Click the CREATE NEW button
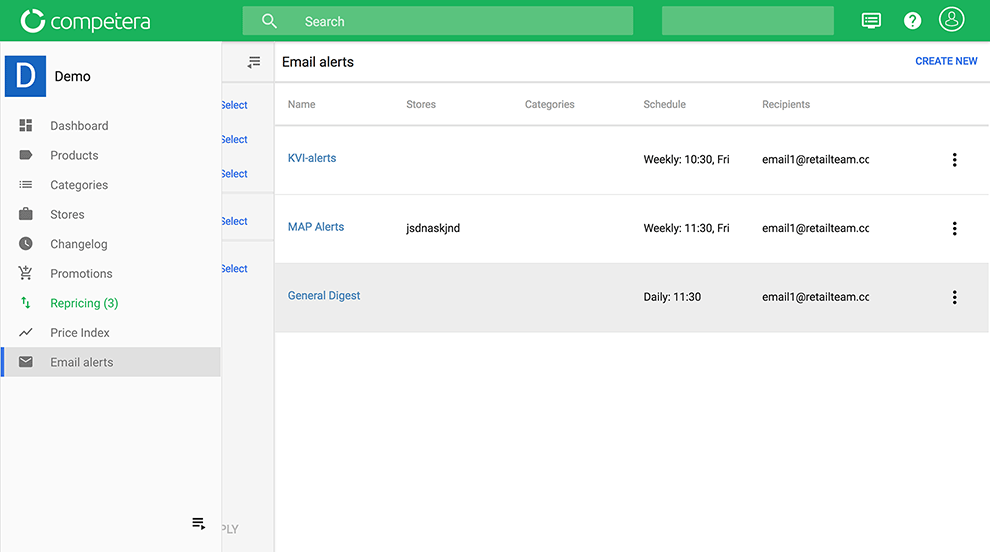The width and height of the screenshot is (990, 552). tap(946, 61)
